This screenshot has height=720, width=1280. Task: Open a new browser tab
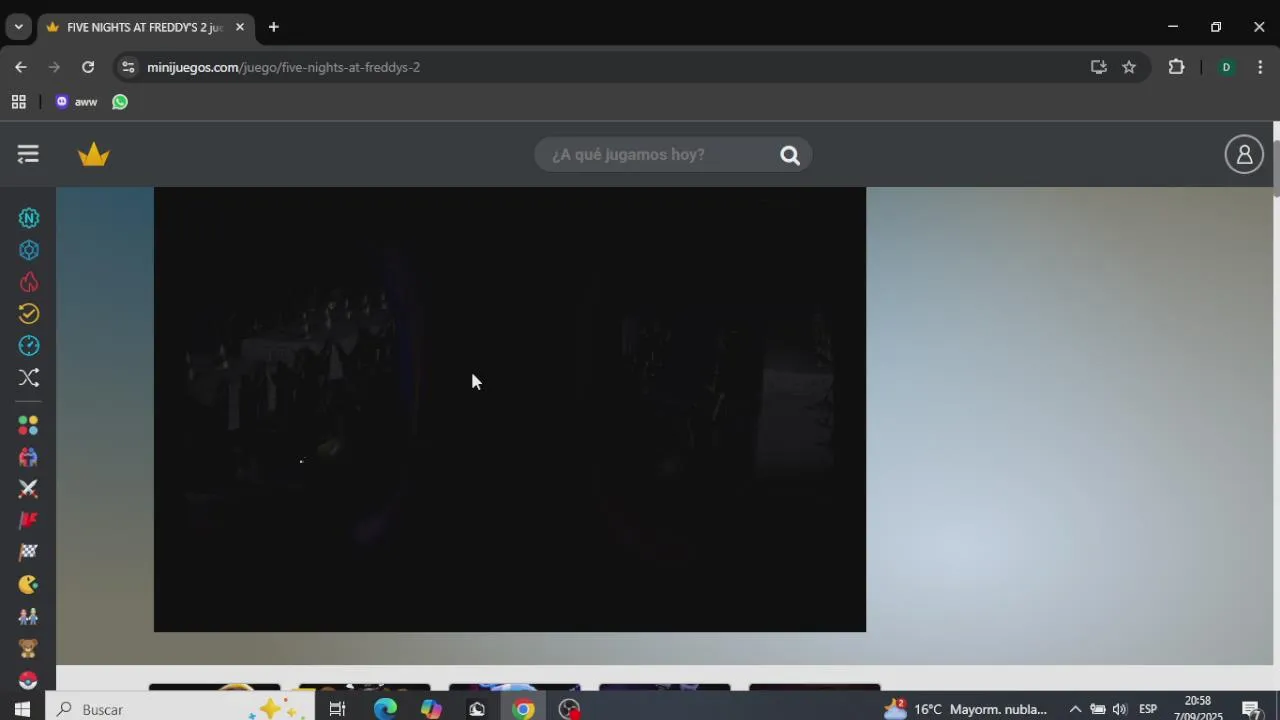[x=273, y=27]
